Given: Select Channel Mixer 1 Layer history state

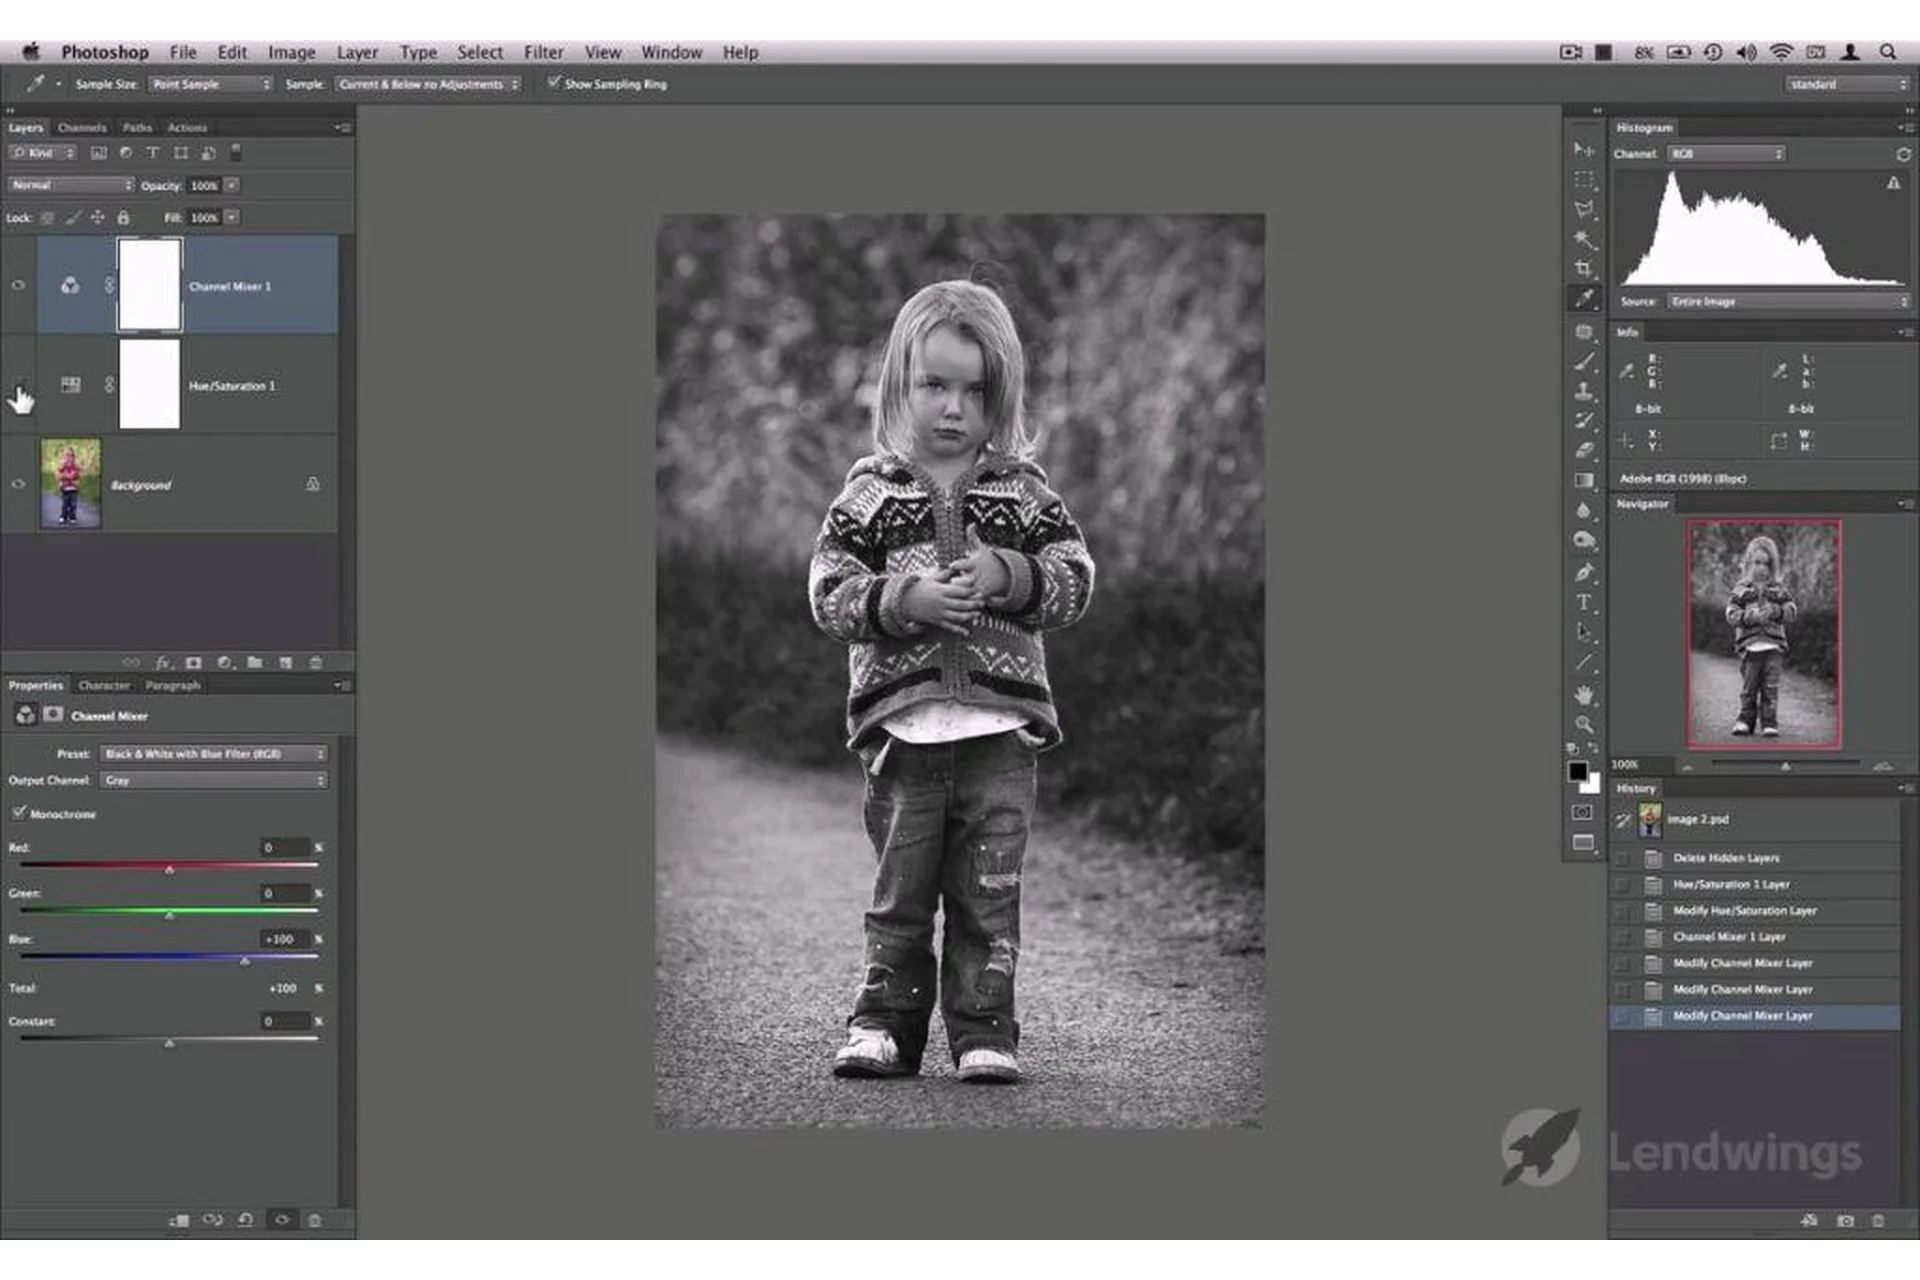Looking at the screenshot, I should point(1729,937).
